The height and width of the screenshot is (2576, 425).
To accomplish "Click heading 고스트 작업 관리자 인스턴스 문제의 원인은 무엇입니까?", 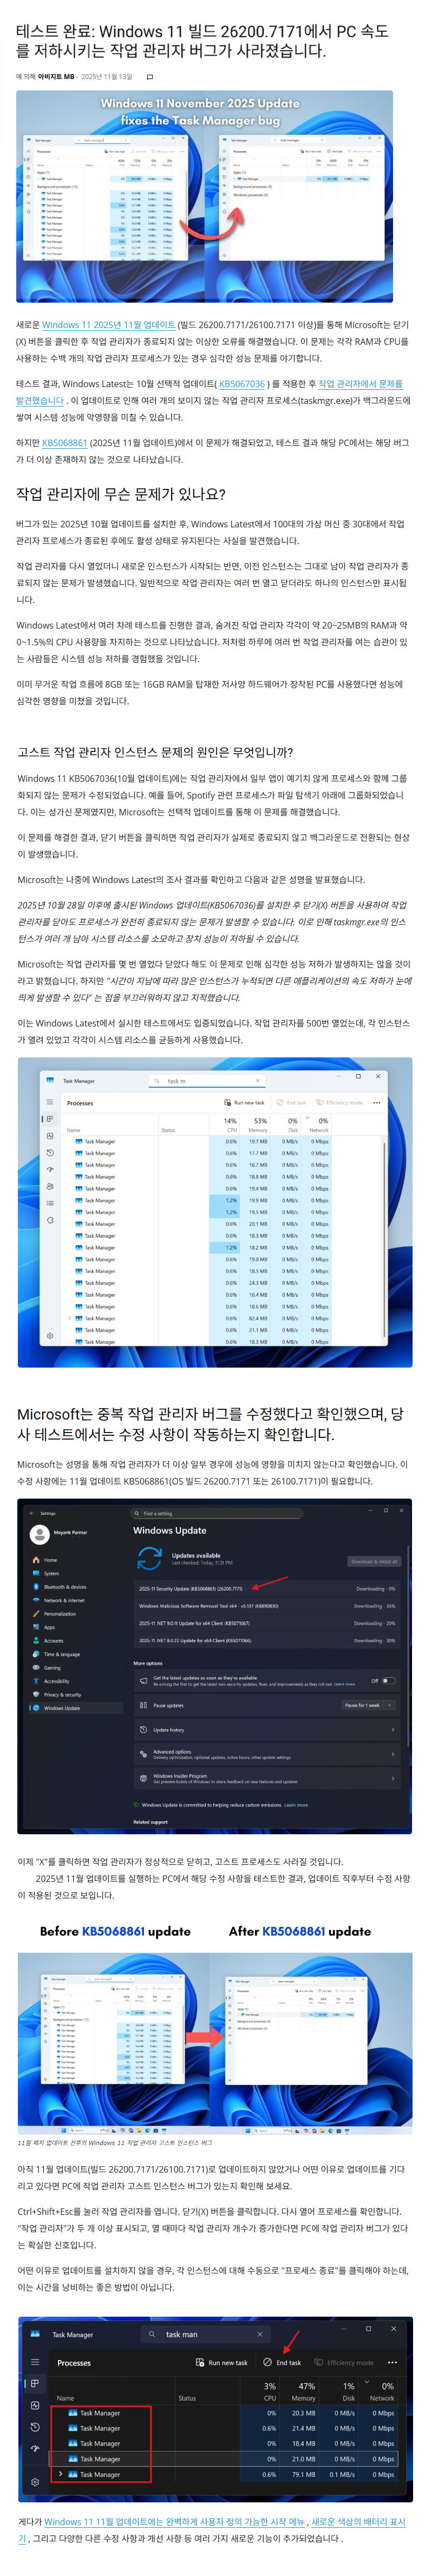I will point(155,752).
